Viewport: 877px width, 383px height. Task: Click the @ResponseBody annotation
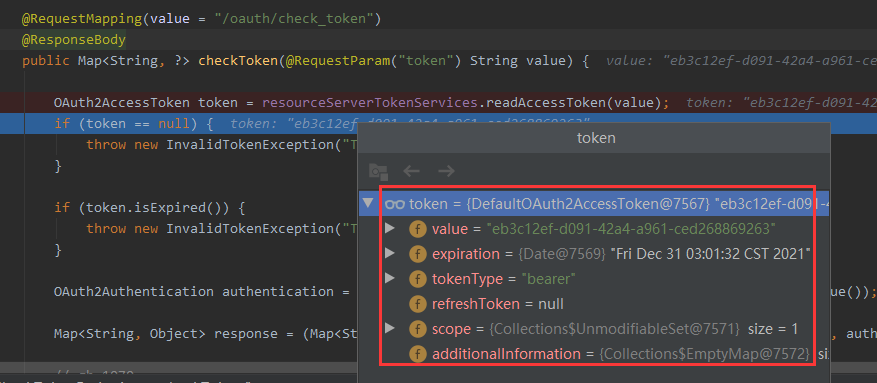pos(74,40)
